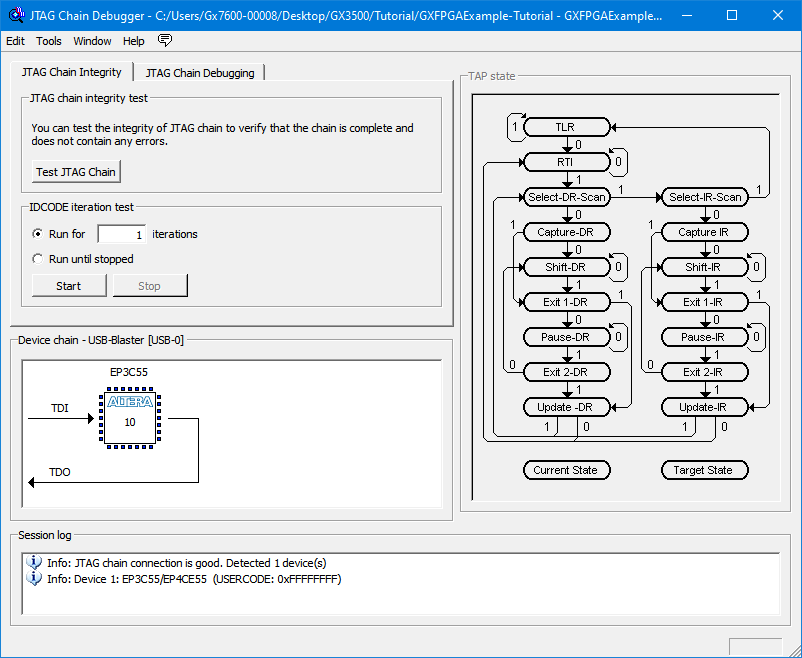The image size is (802, 658).
Task: Click the info icon on the Device 1 log entry
Action: point(35,578)
